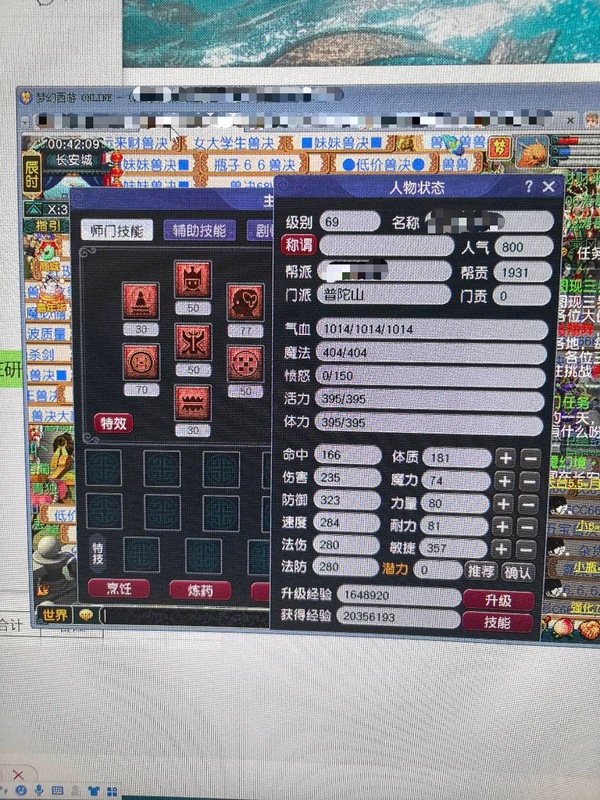Open the chat emoji speech-bubble icon

86,615
